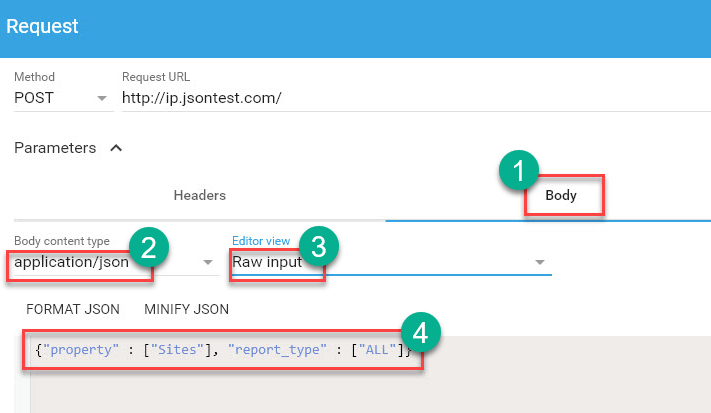Focus the Request URL input field
This screenshot has height=413, width=711.
point(400,98)
